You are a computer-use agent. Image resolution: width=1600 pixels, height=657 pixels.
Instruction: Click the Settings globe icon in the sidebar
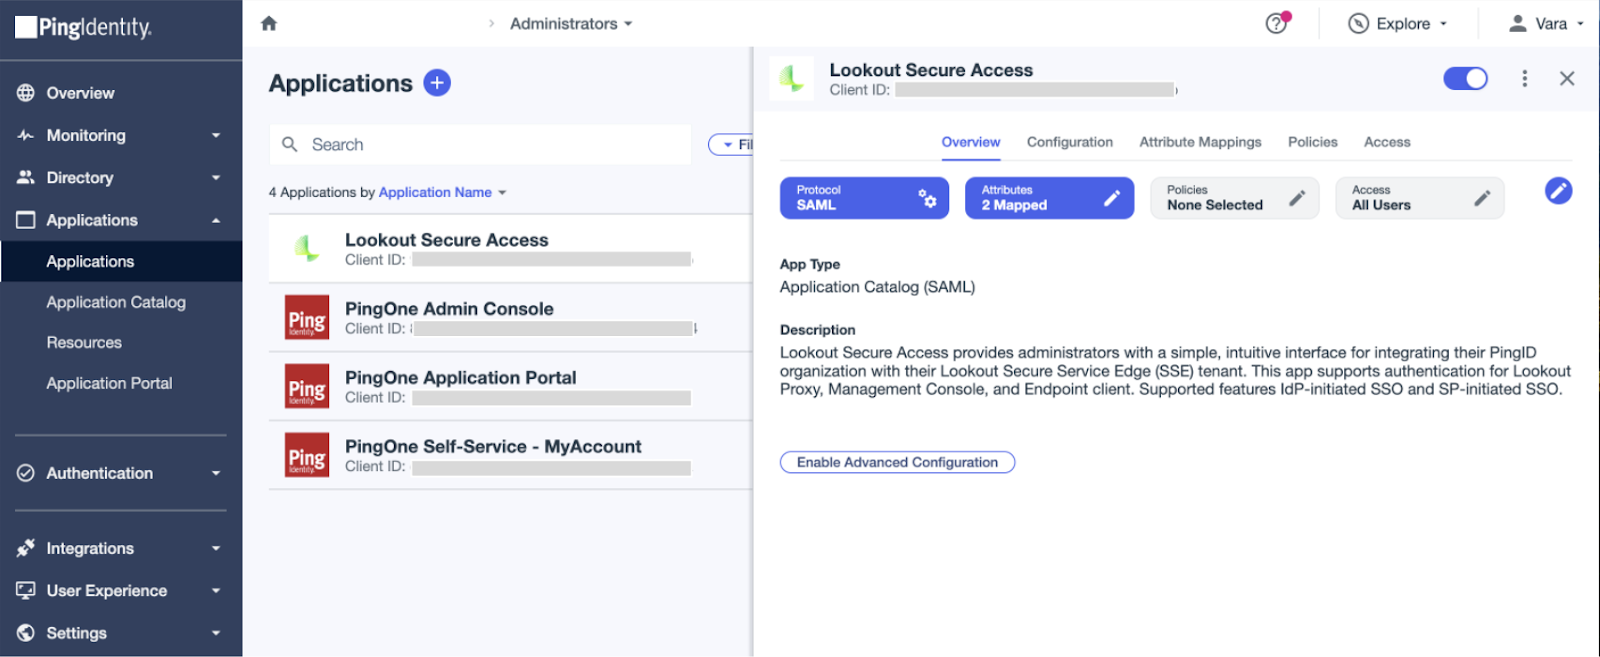26,633
